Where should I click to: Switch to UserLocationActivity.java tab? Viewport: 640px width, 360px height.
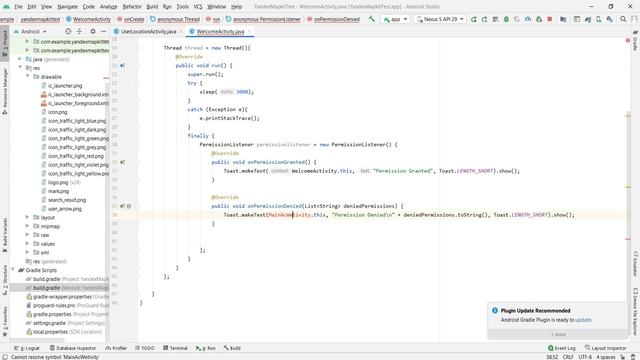[x=149, y=31]
